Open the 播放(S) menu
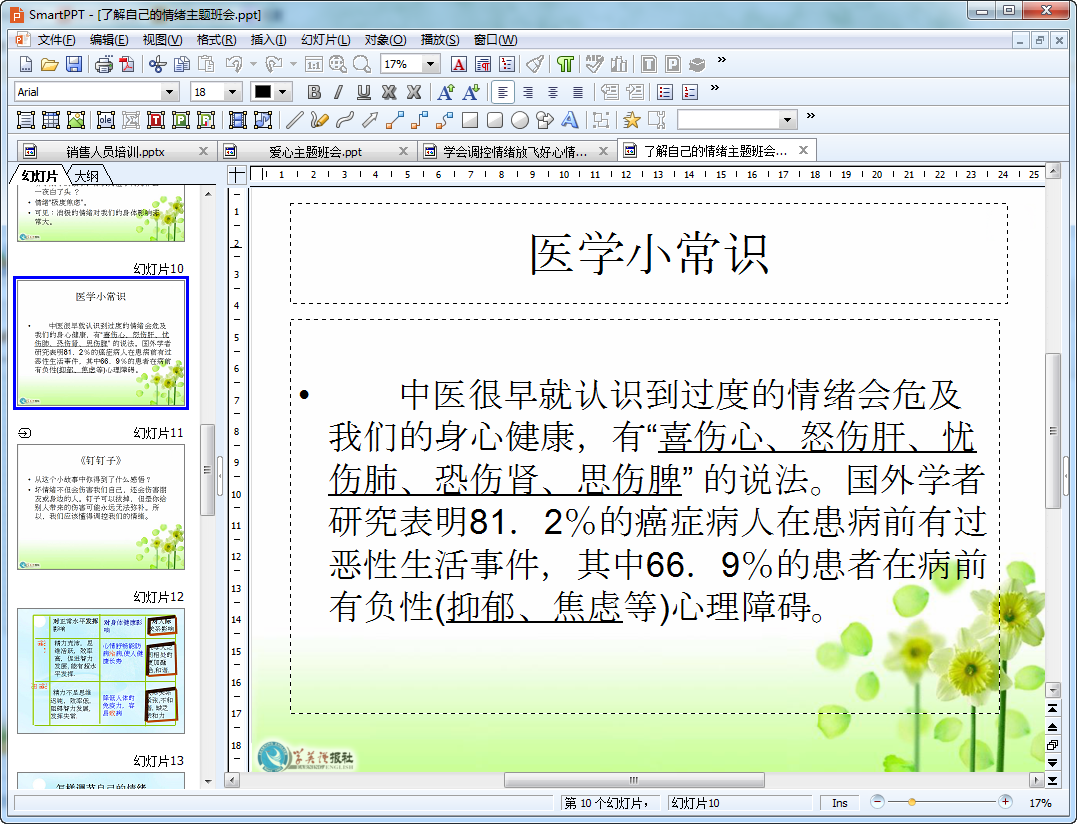Image resolution: width=1077 pixels, height=824 pixels. [440, 40]
